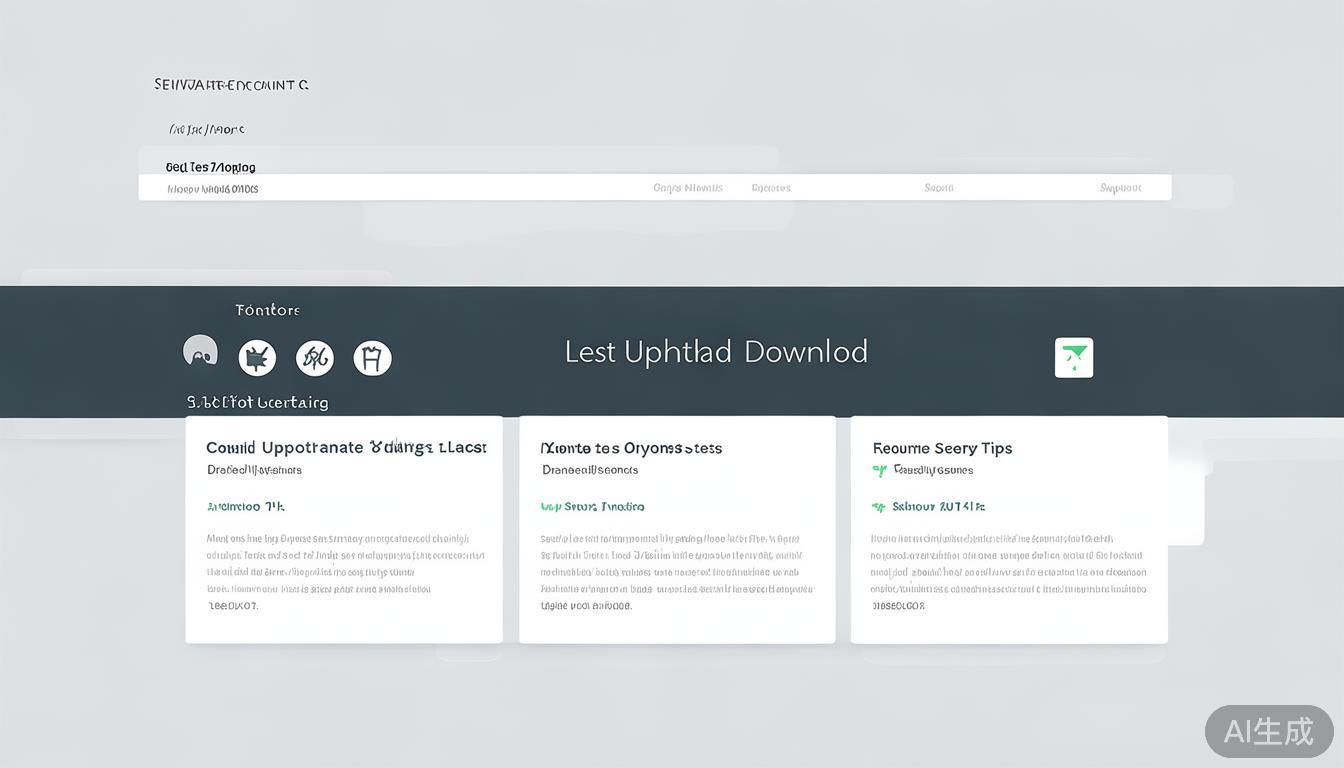1344x768 pixels.
Task: Select second menu item in white top bar
Action: [x=771, y=188]
